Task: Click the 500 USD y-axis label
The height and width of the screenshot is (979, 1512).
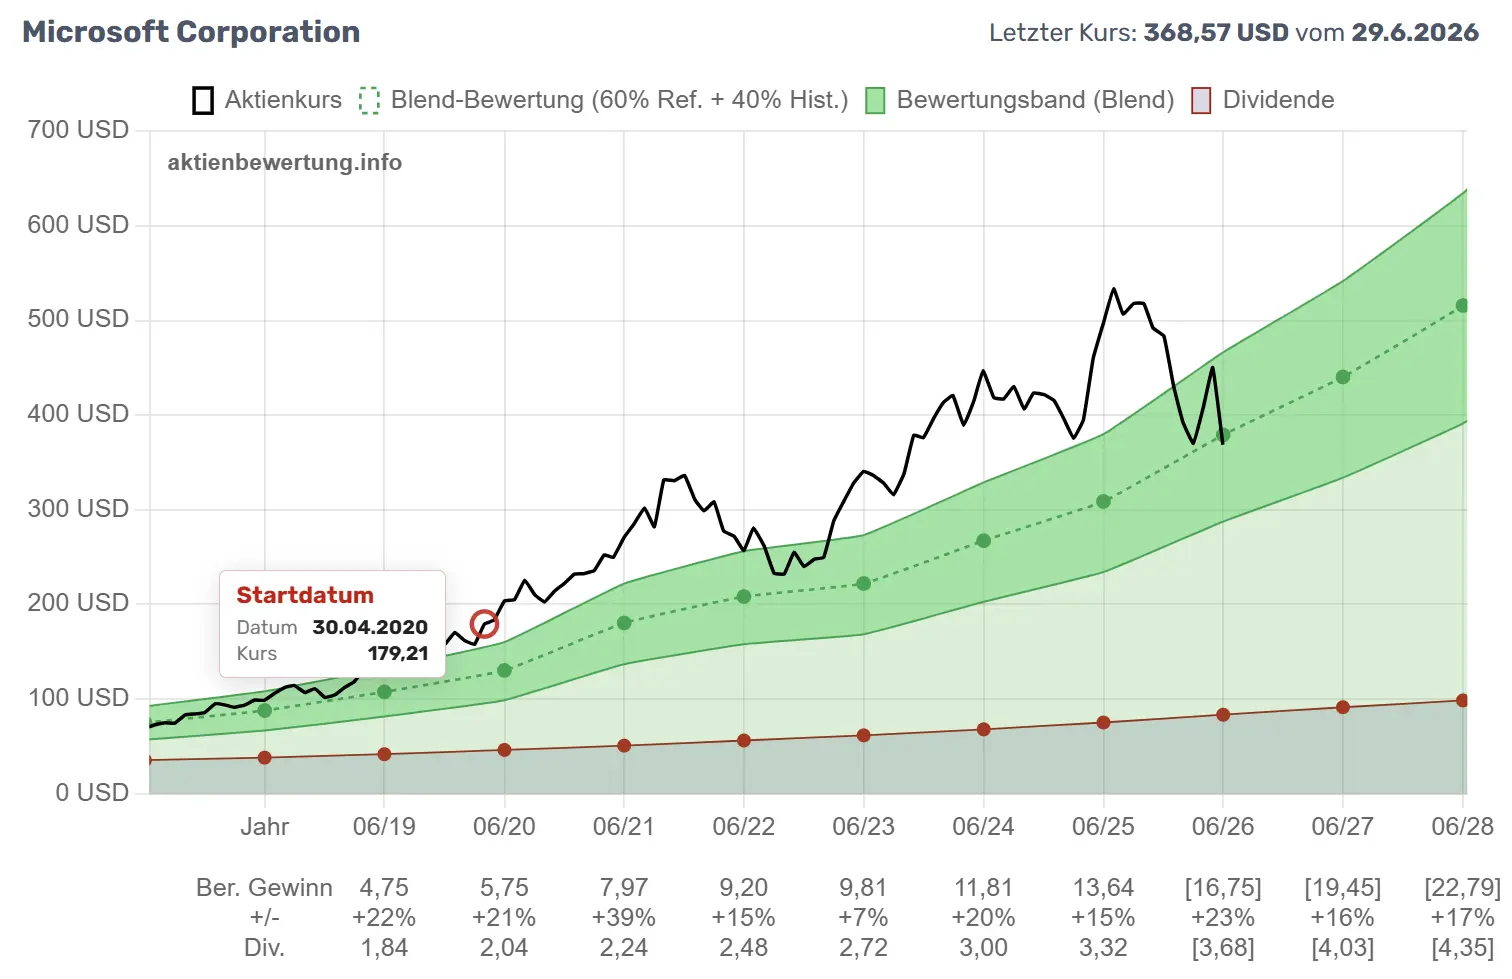Action: click(x=78, y=319)
